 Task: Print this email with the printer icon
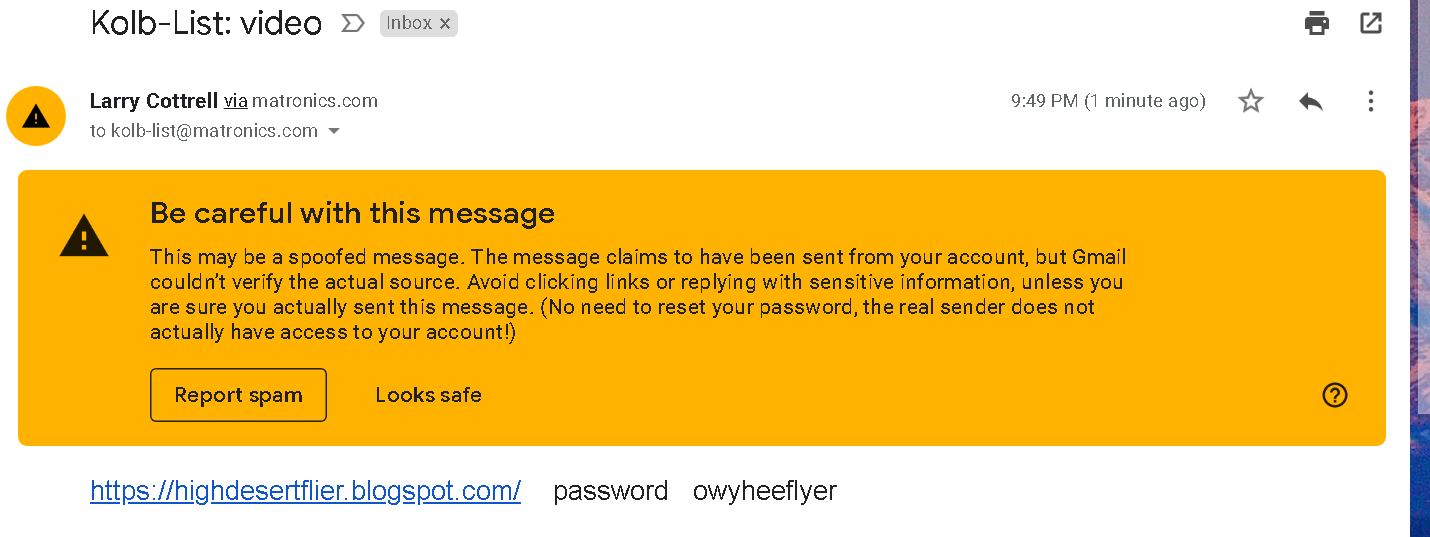(1317, 23)
